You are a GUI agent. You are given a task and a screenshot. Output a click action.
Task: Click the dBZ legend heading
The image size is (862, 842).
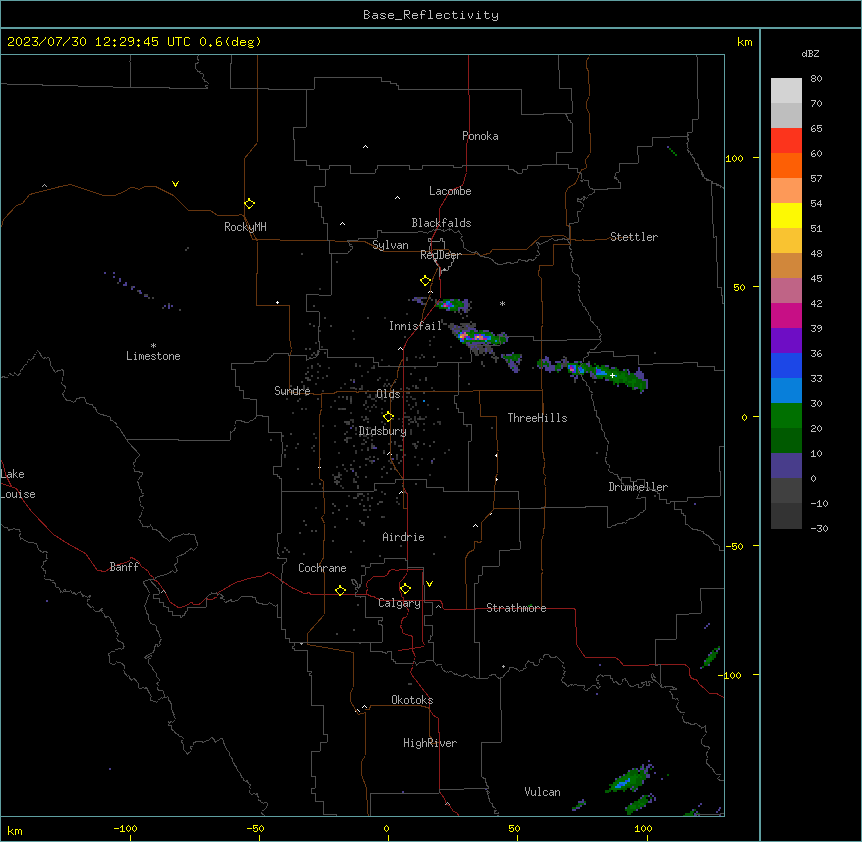(x=810, y=53)
